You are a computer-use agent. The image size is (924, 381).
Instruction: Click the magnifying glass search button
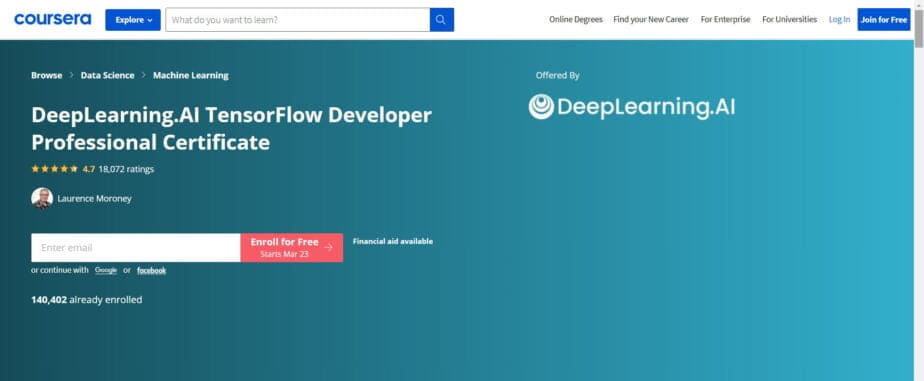(441, 20)
